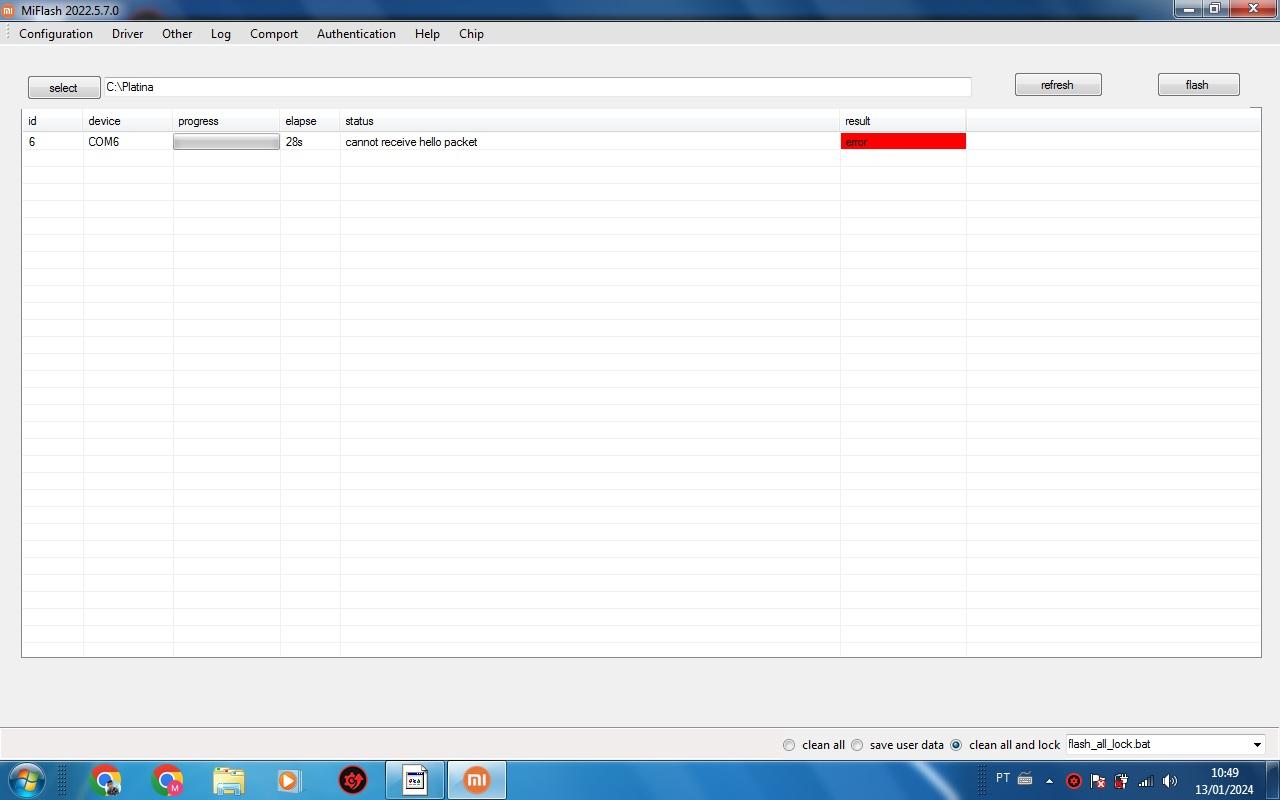Select the clean all radio button
The image size is (1280, 800).
(789, 745)
